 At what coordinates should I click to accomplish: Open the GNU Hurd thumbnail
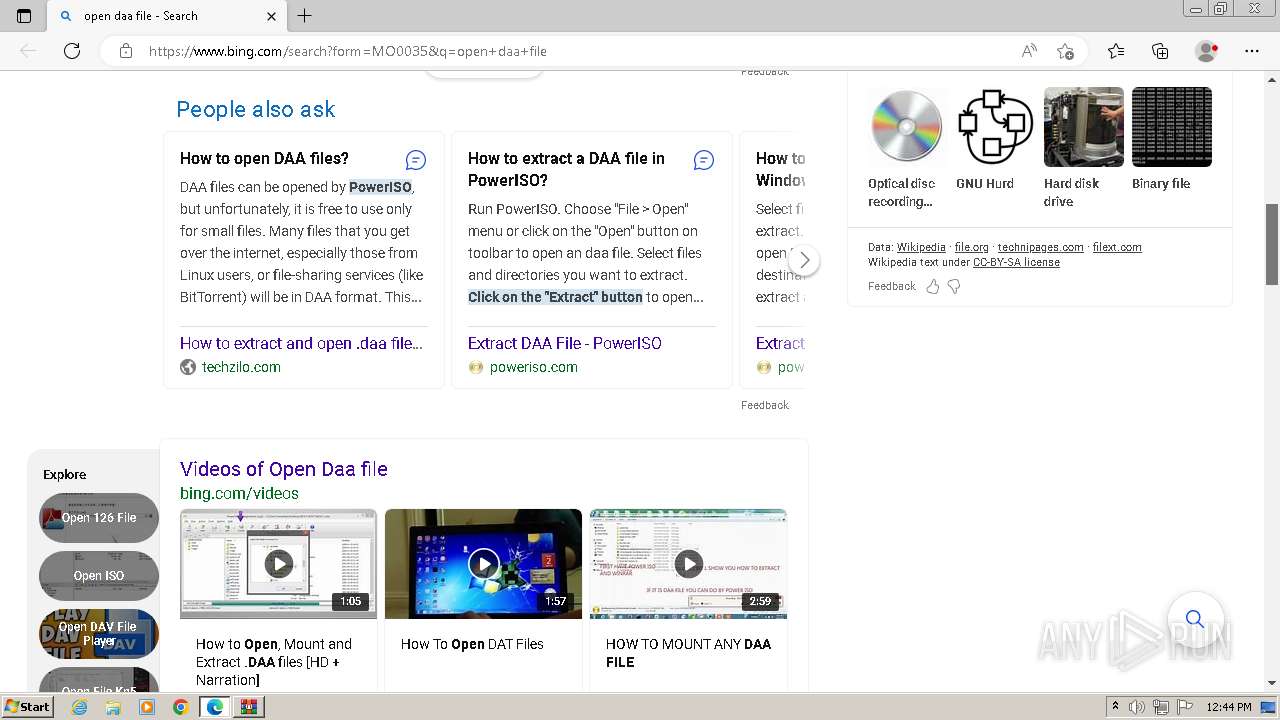click(x=996, y=127)
